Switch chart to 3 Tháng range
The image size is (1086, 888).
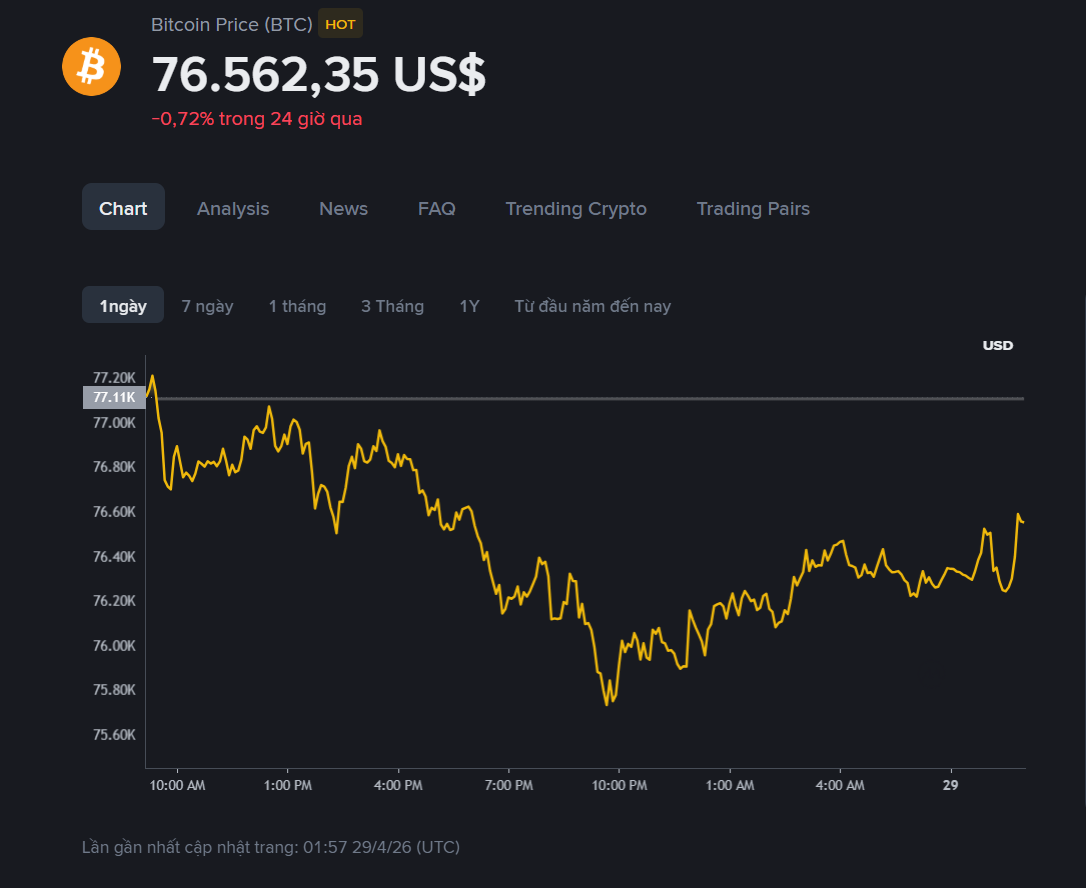click(392, 306)
